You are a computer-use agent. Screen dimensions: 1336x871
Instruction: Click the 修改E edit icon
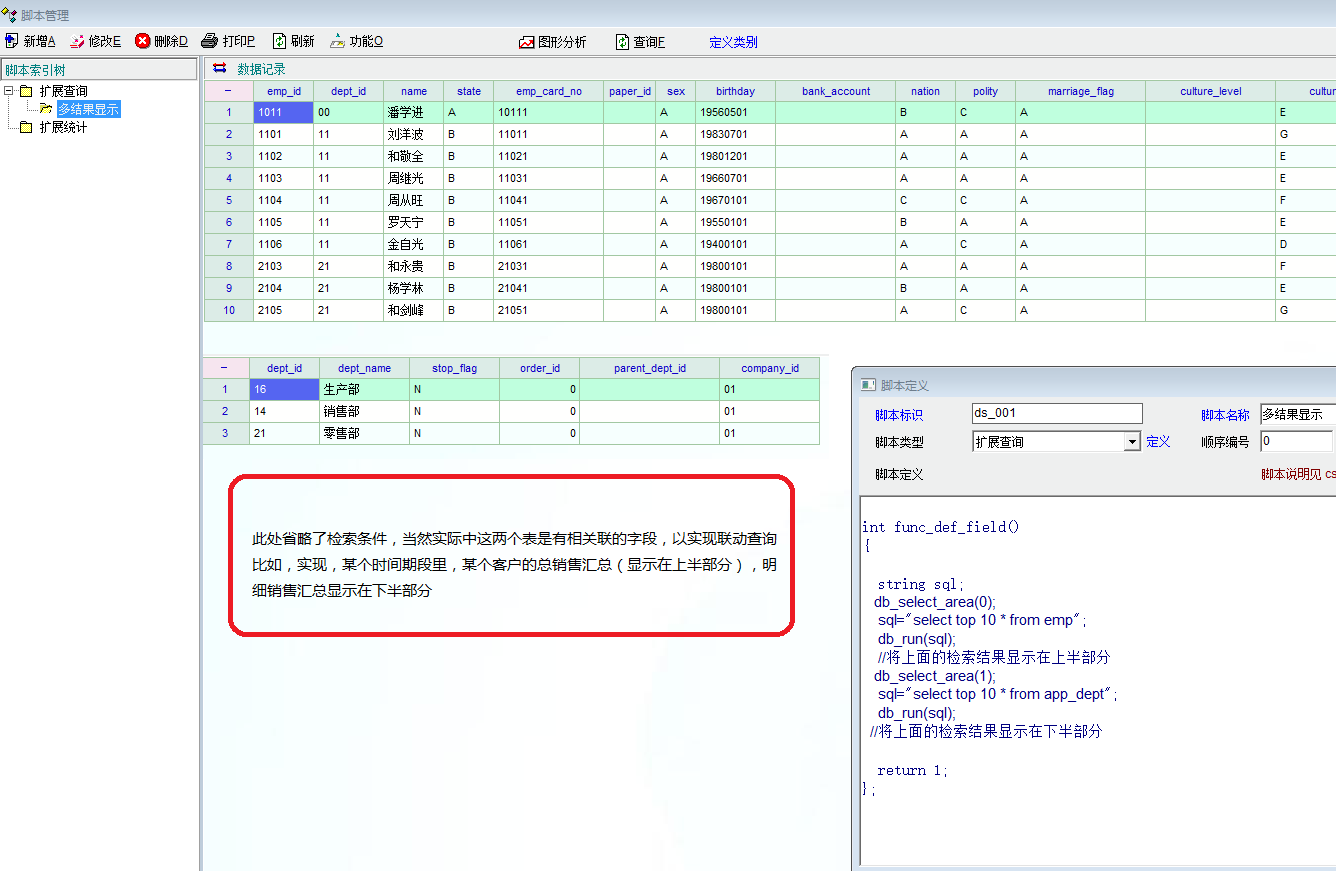(77, 41)
